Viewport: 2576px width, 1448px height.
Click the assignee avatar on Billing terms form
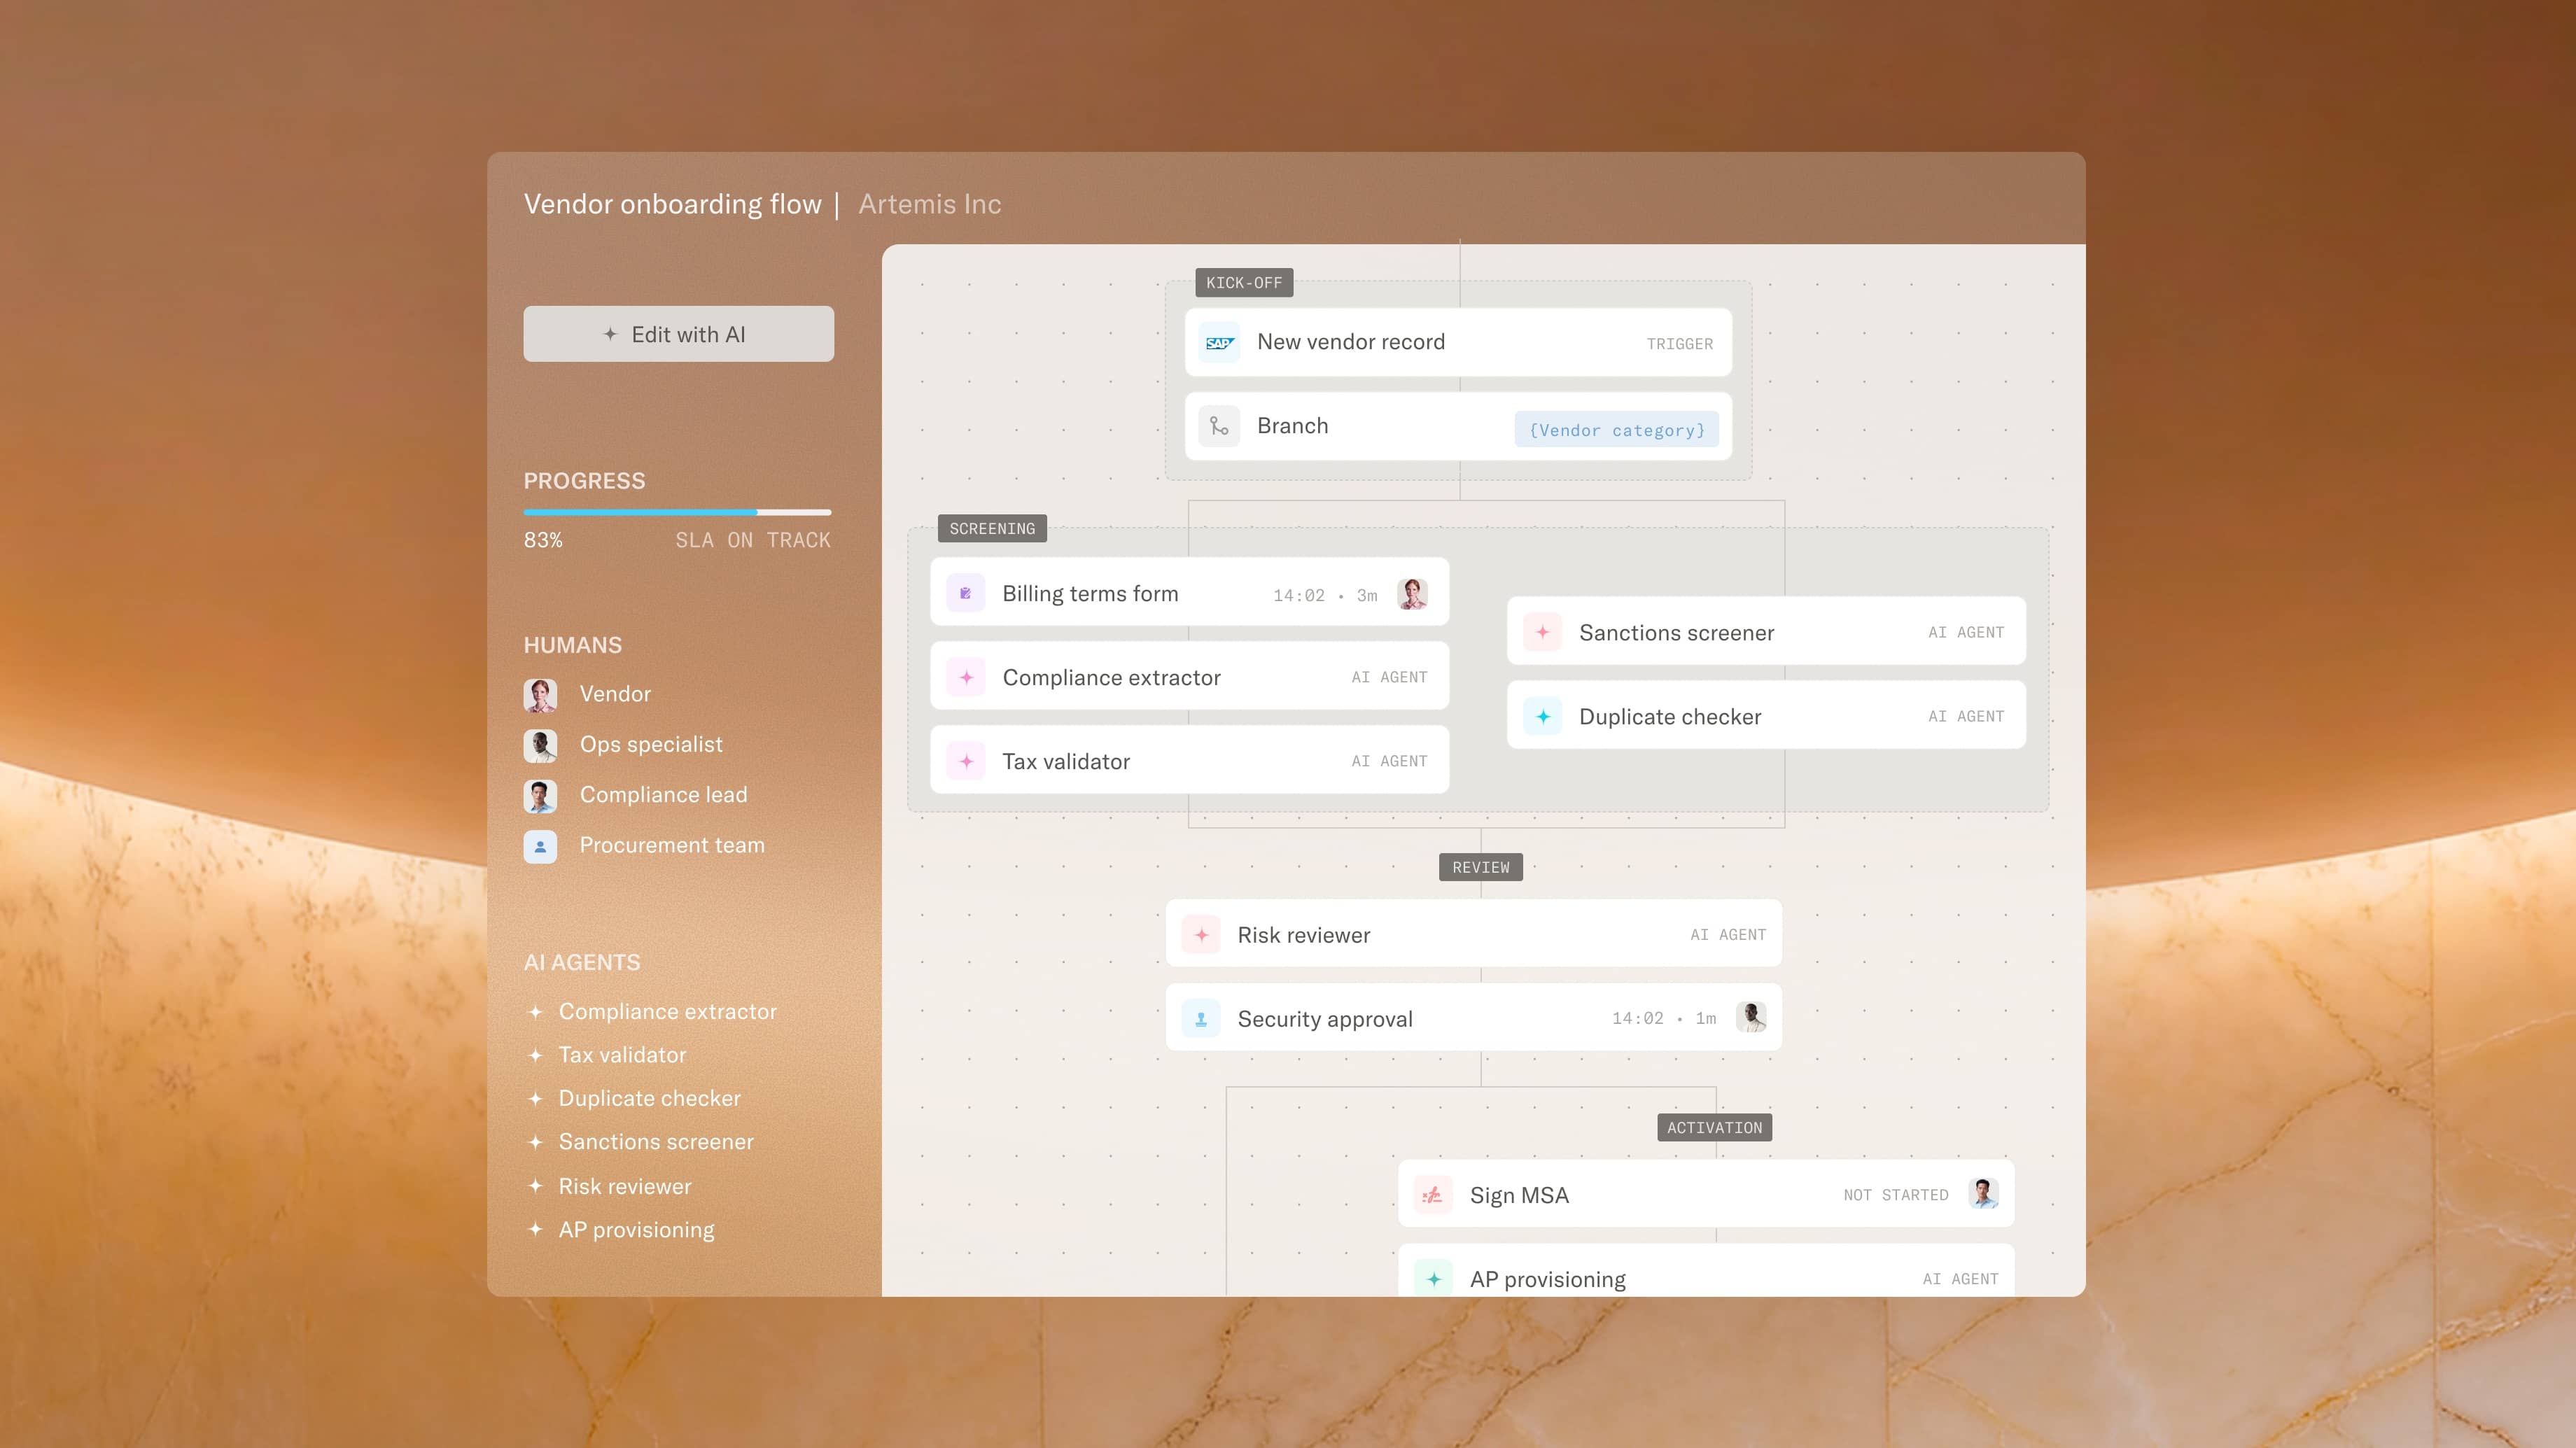[x=1412, y=594]
